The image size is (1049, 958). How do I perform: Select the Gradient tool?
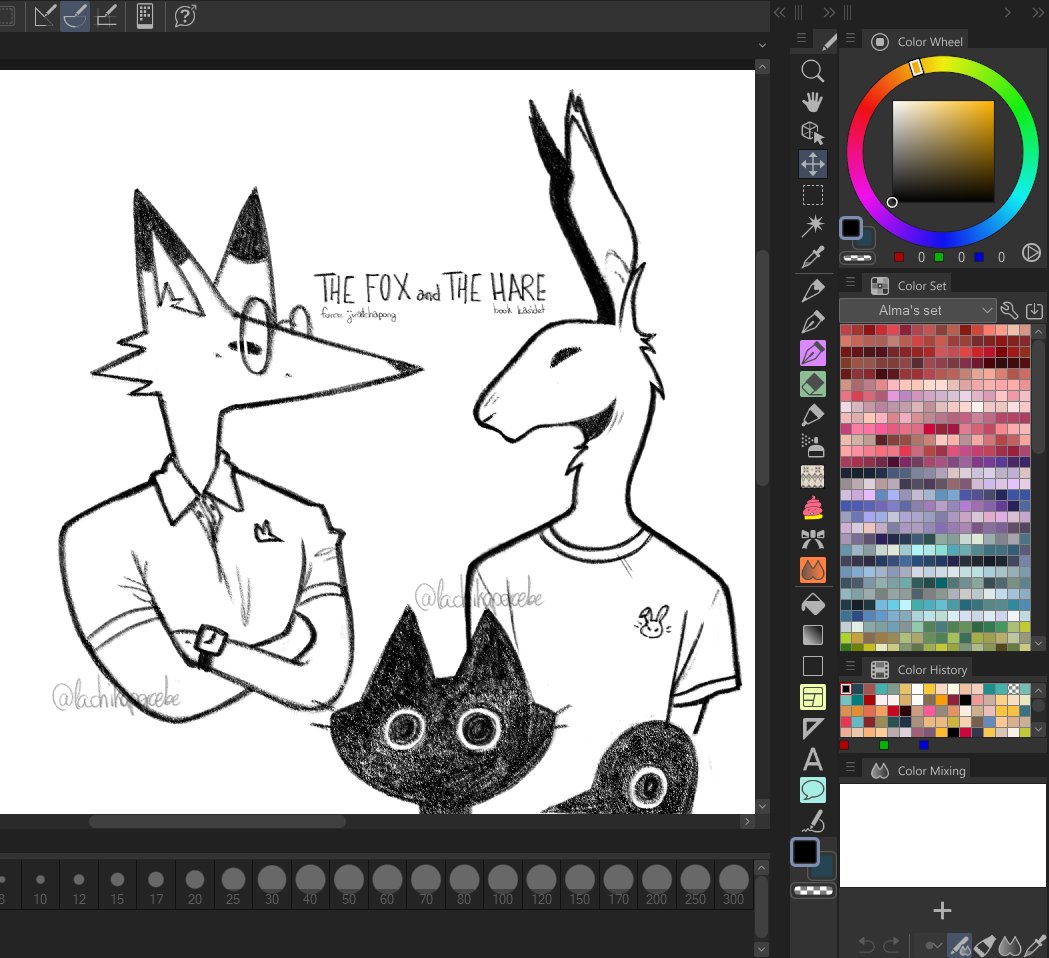[812, 635]
